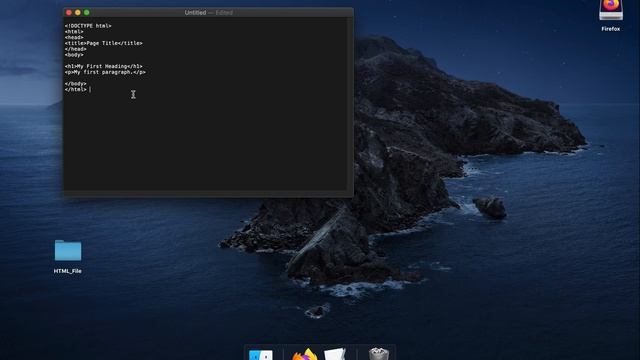Click the <h1>My First Heading</h1> line
The image size is (640, 360).
click(103, 66)
